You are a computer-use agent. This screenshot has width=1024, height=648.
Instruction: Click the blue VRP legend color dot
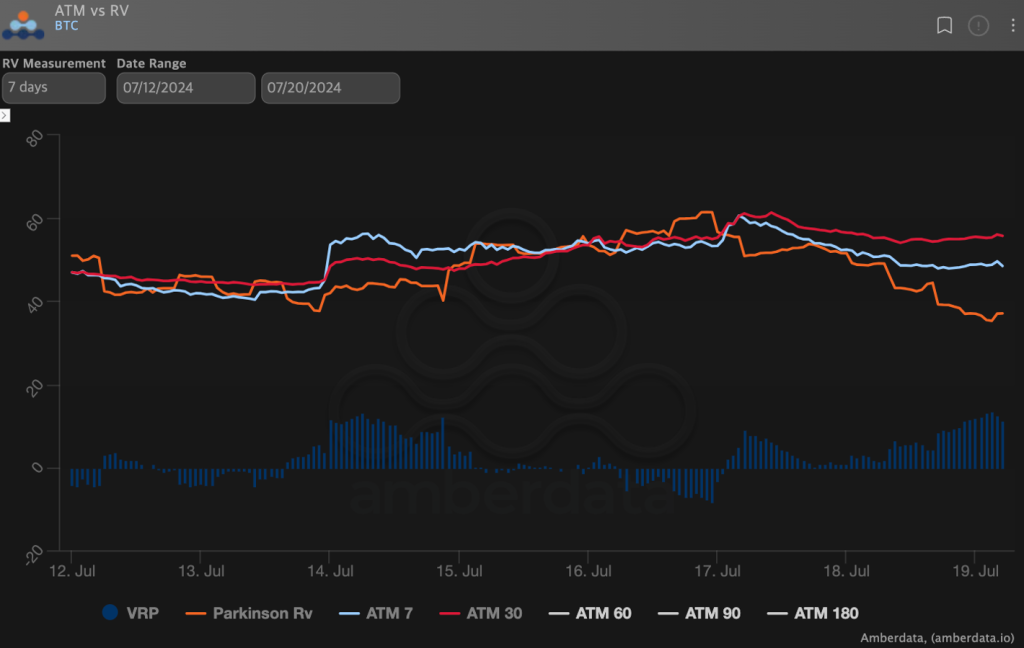click(110, 613)
